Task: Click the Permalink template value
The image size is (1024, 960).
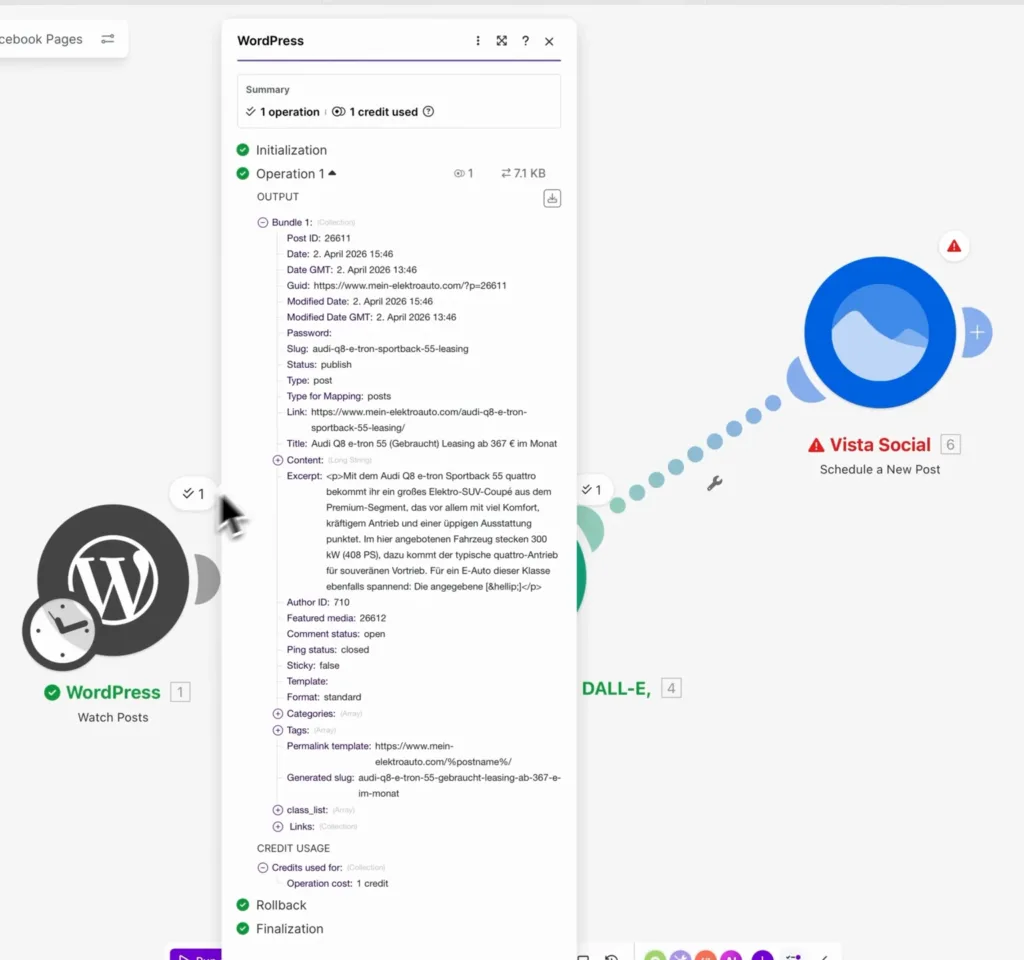Action: 443,754
